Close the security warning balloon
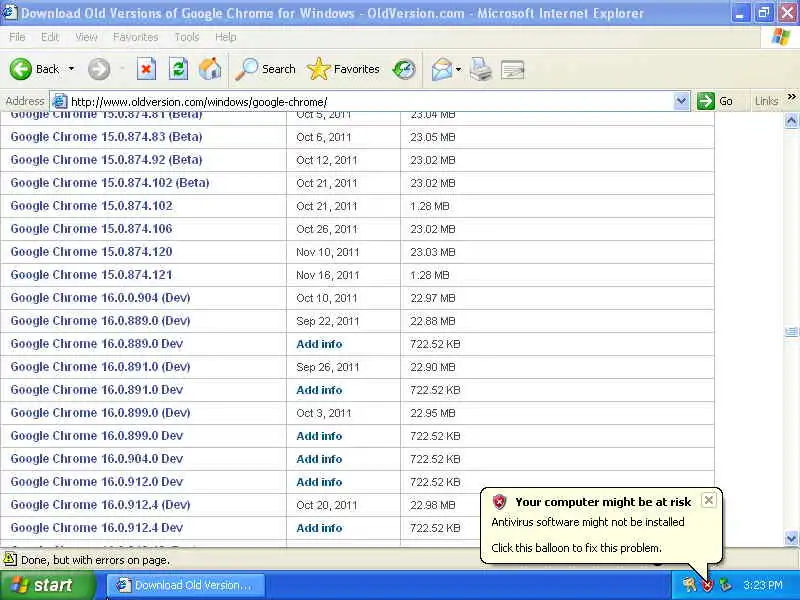Image resolution: width=800 pixels, height=600 pixels. 709,501
